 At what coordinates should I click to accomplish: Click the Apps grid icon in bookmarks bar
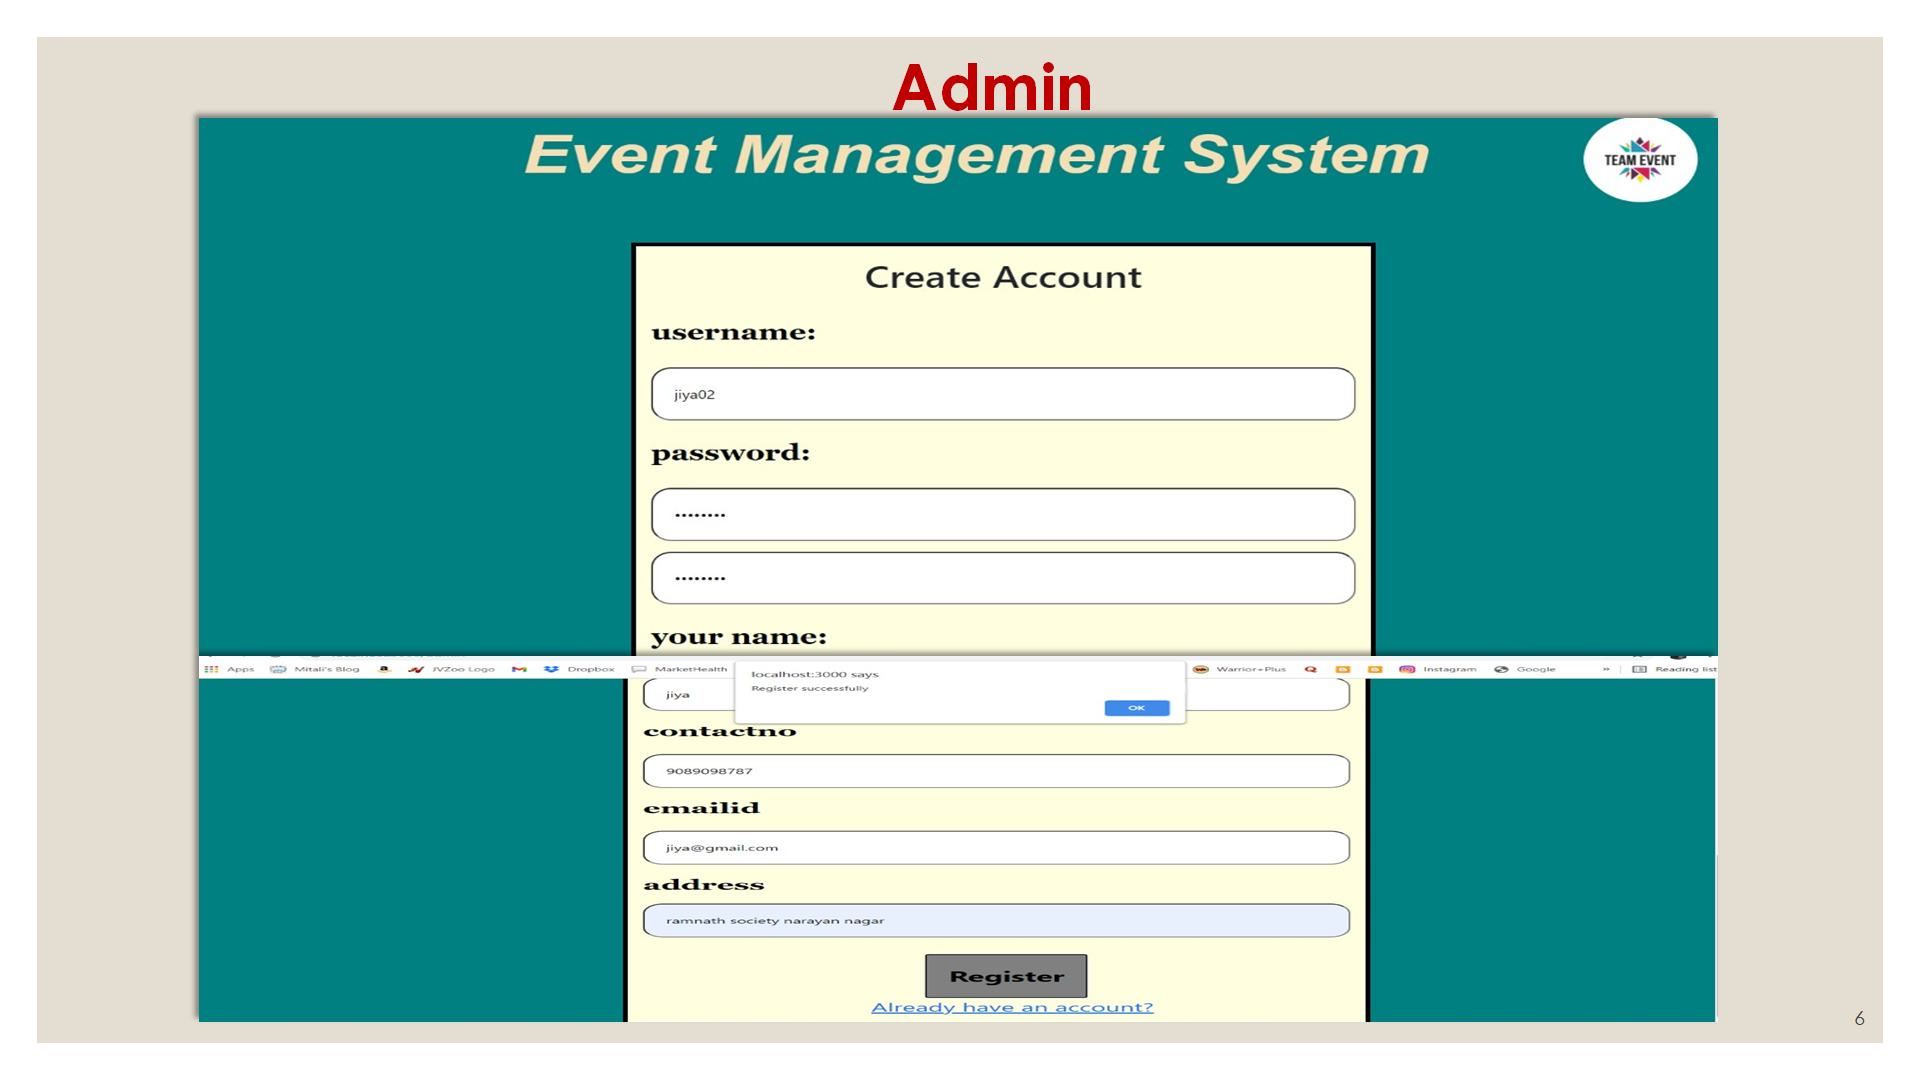(211, 669)
